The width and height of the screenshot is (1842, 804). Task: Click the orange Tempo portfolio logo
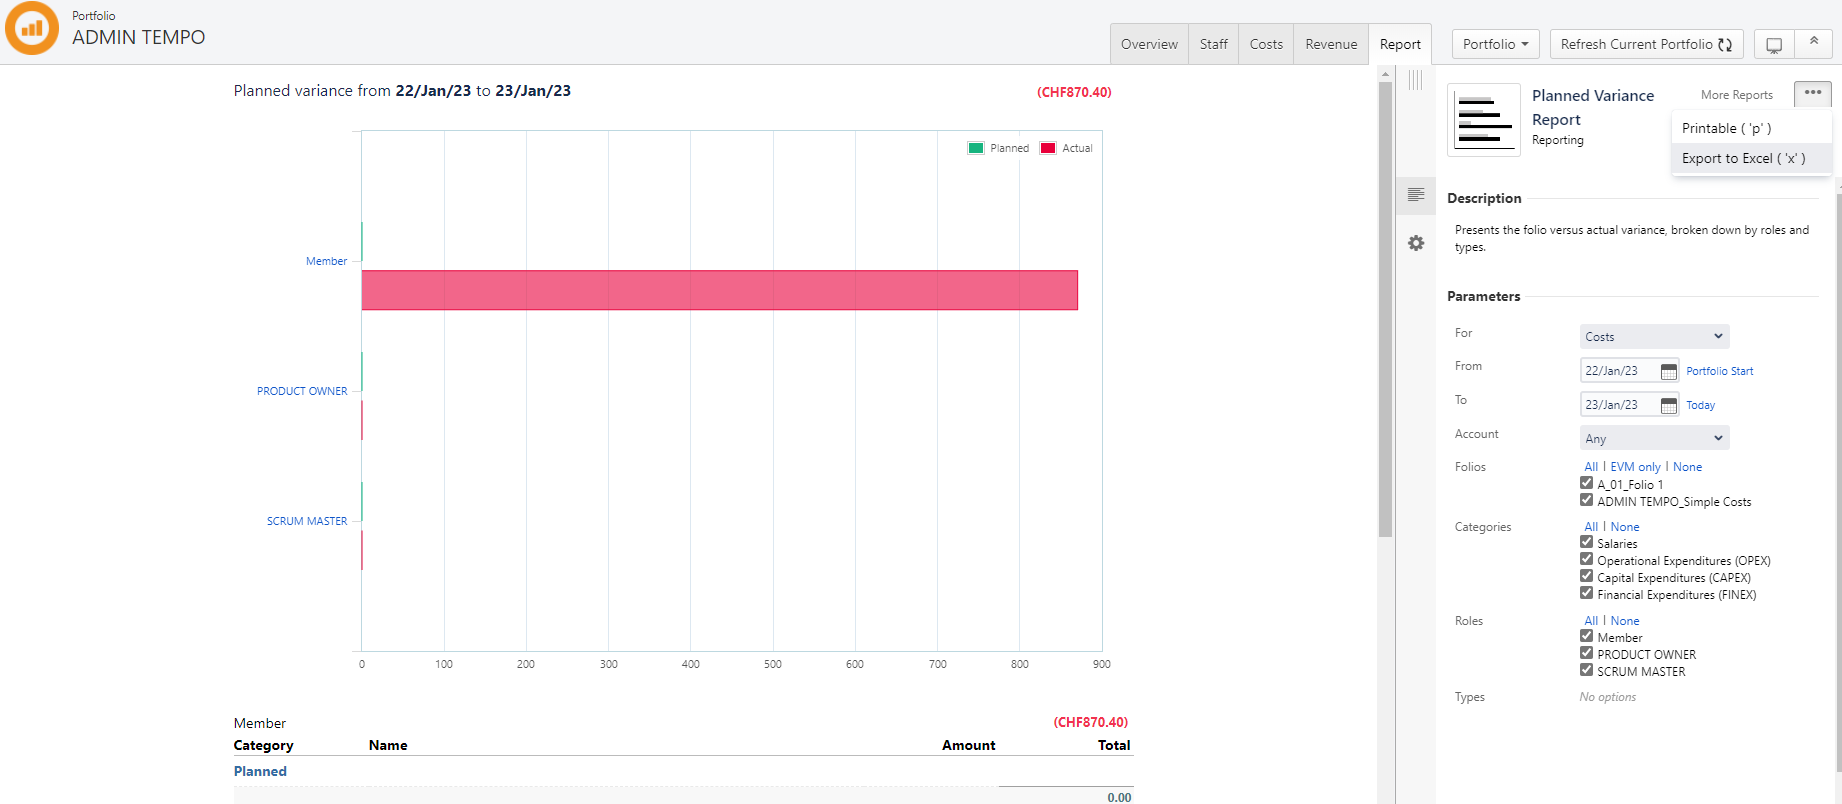coord(32,28)
